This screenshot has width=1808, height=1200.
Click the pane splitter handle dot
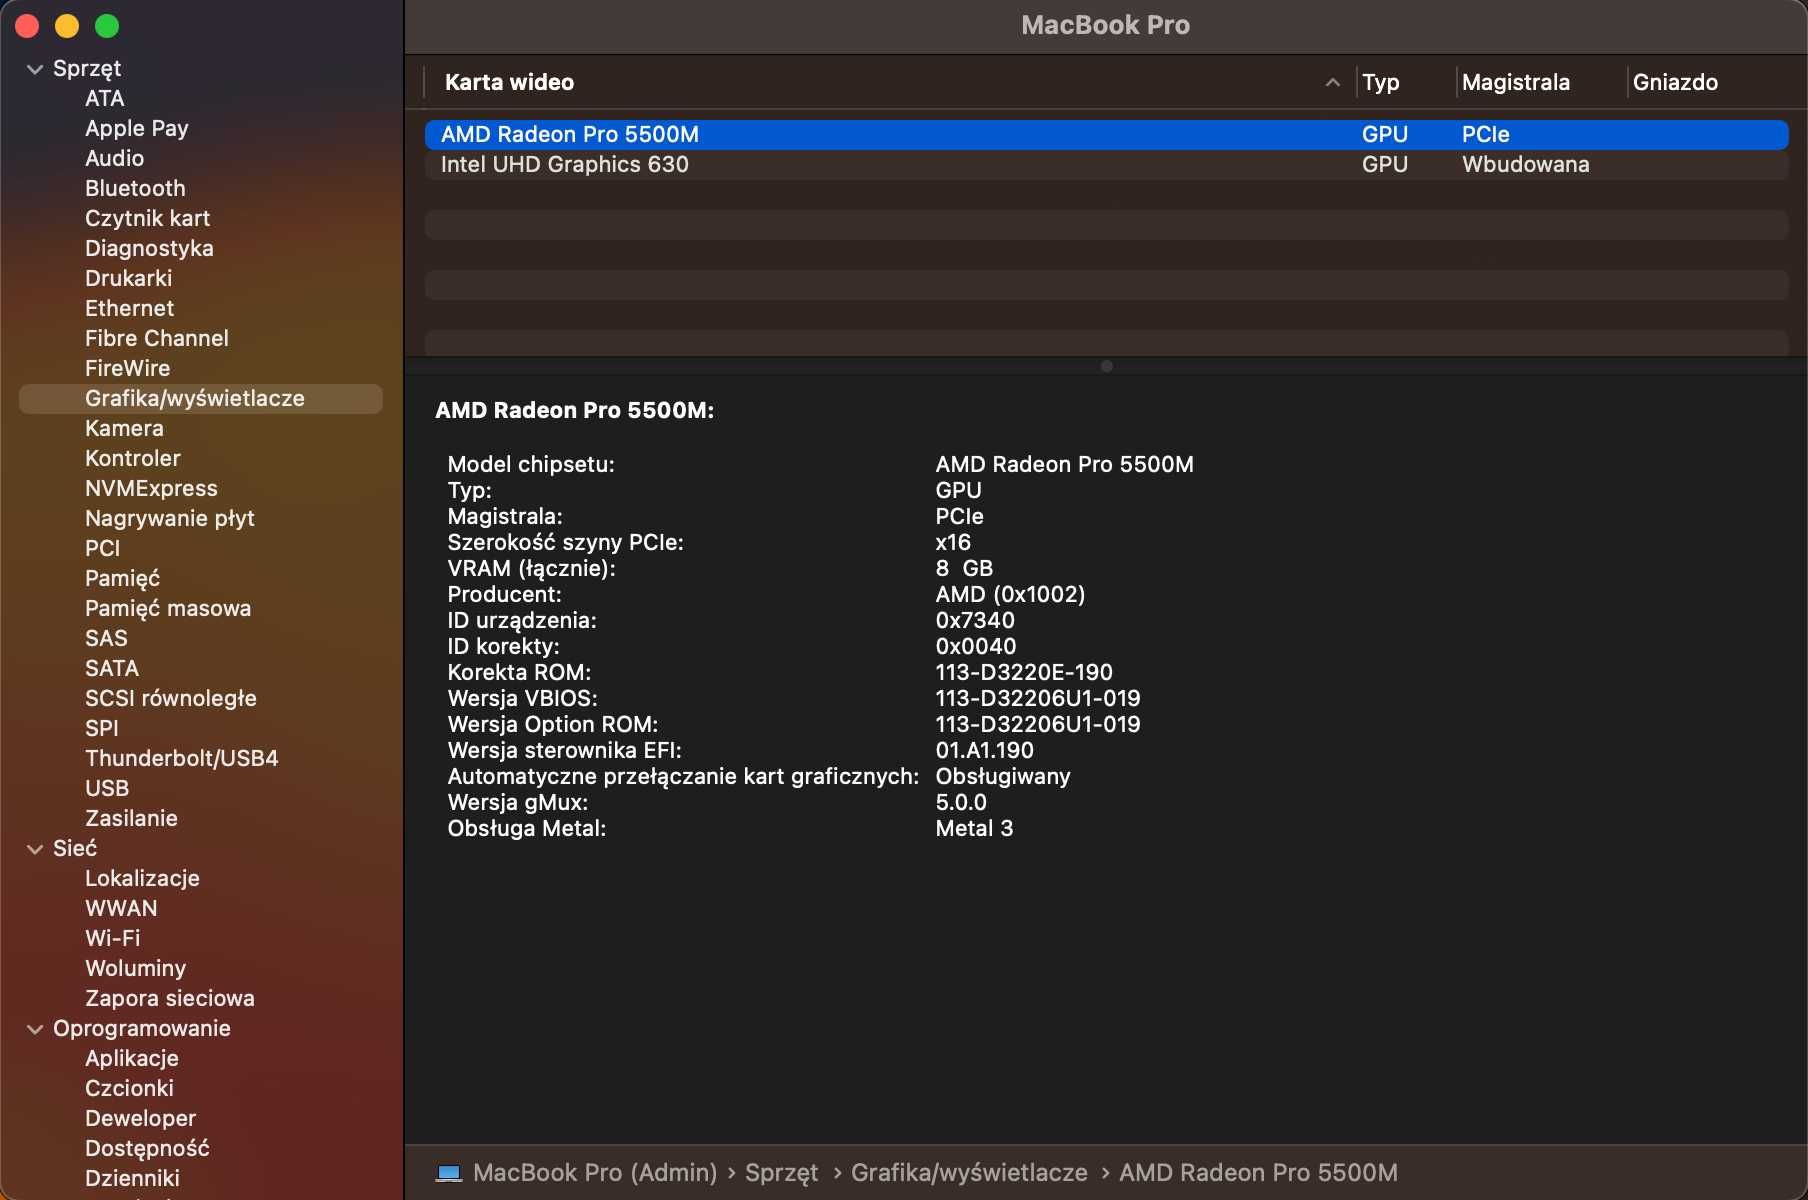[1106, 366]
